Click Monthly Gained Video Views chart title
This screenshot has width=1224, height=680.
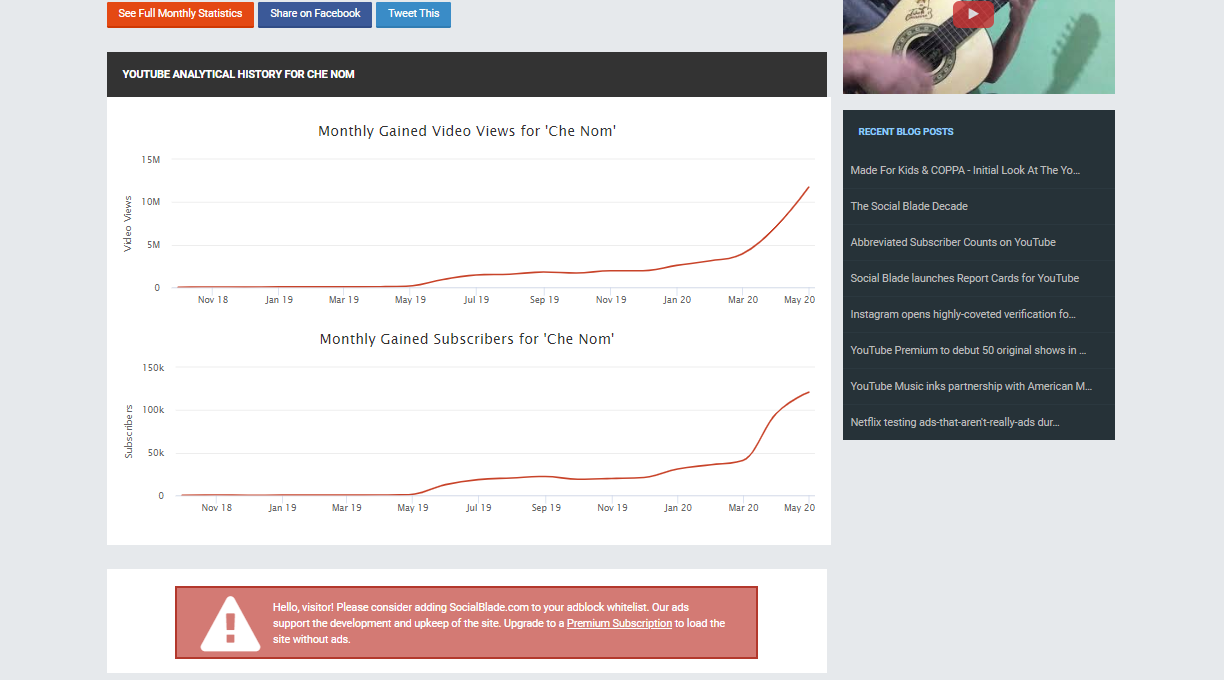point(467,131)
